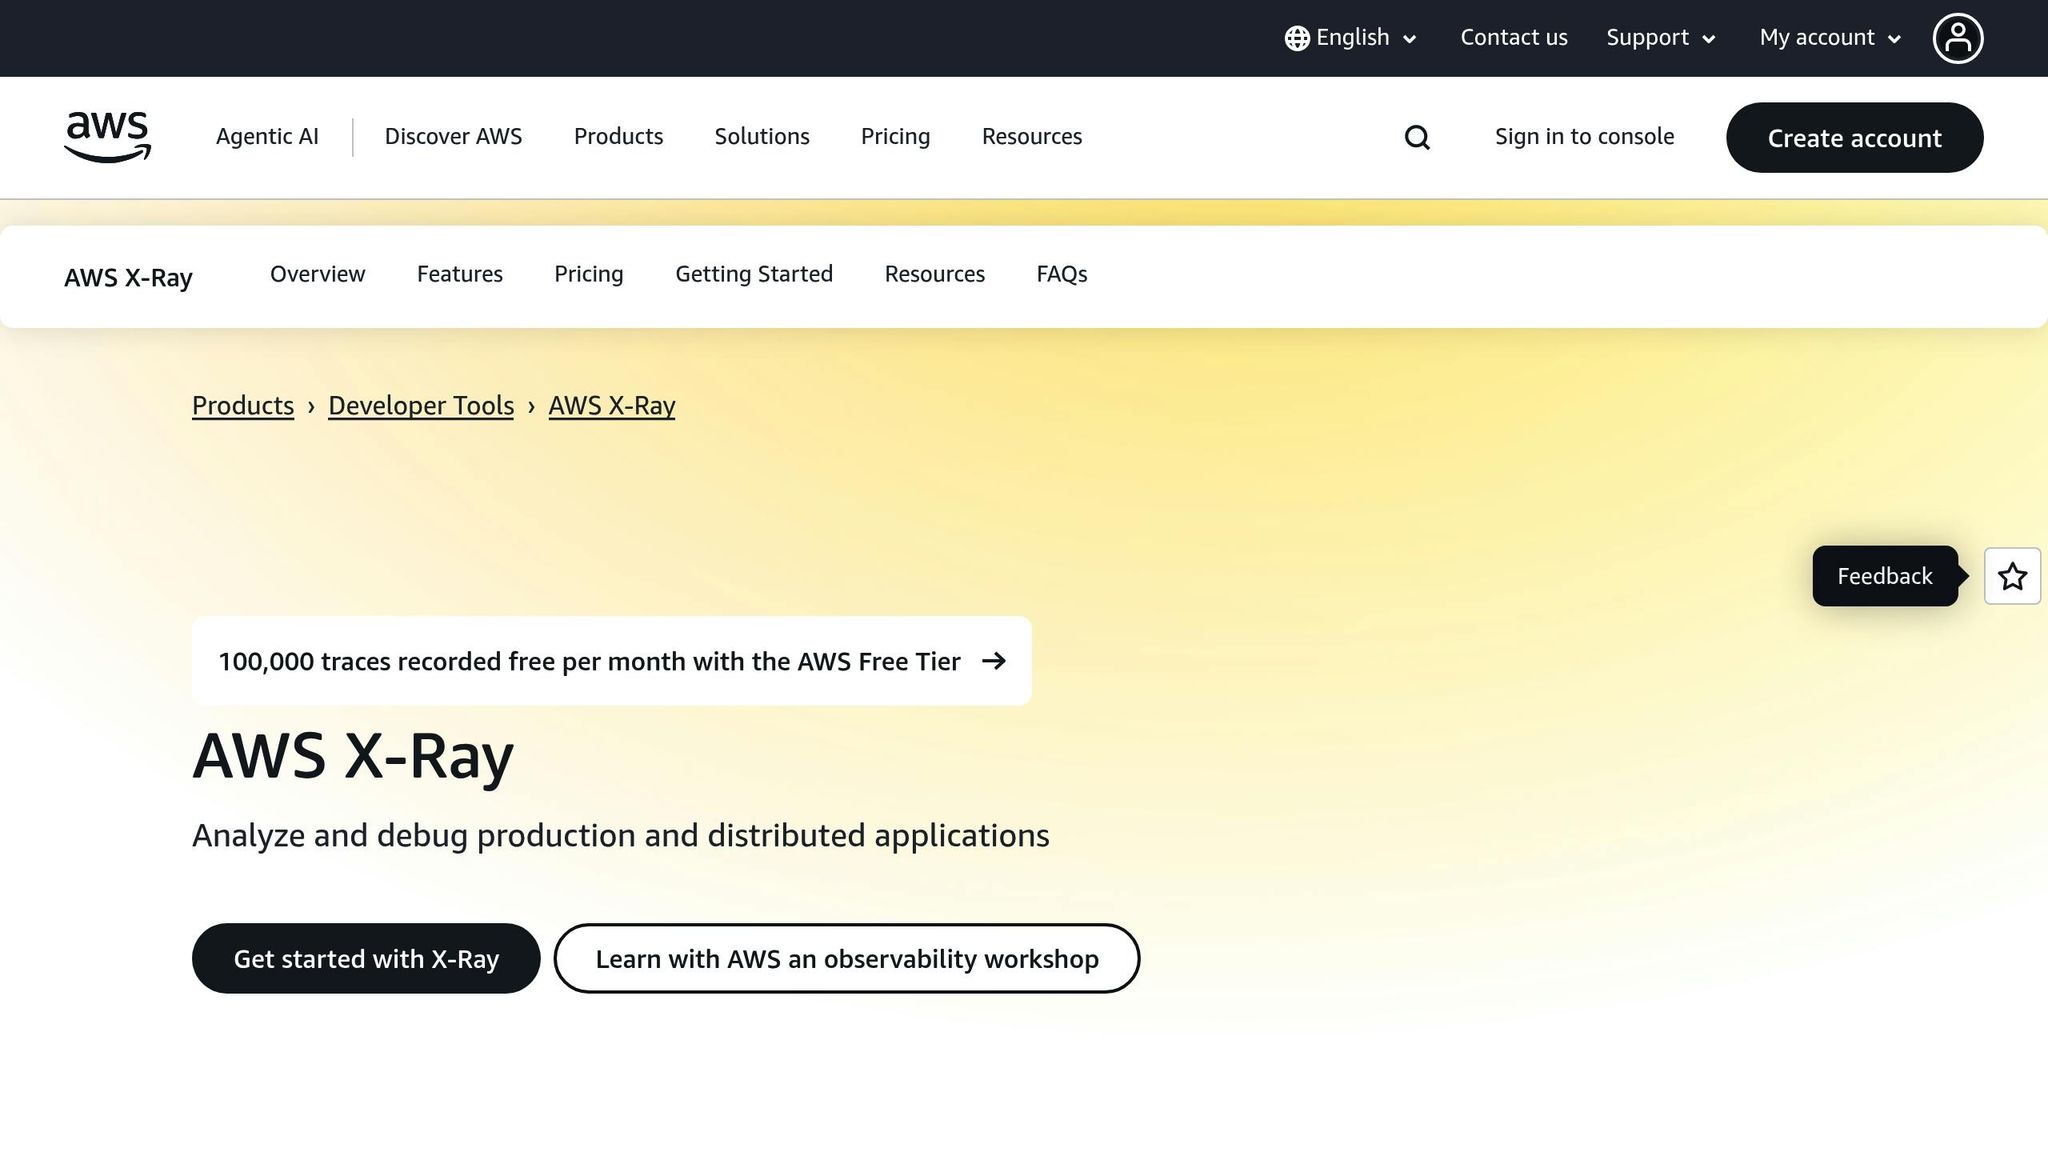Click the arrow on the Free Tier banner
The width and height of the screenshot is (2048, 1152).
pos(995,661)
